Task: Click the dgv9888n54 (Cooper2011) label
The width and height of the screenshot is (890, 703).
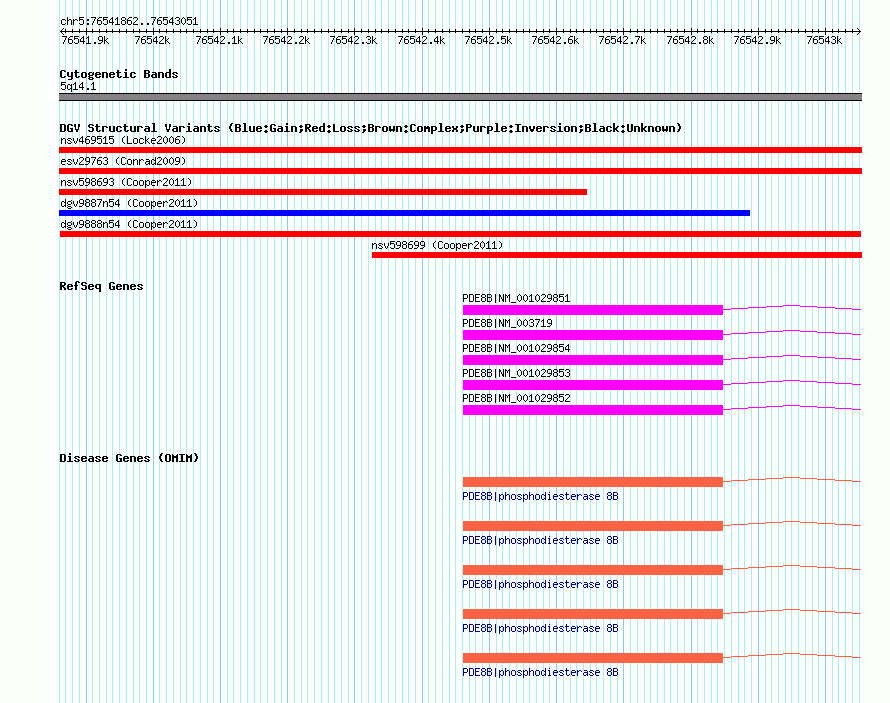Action: point(129,224)
